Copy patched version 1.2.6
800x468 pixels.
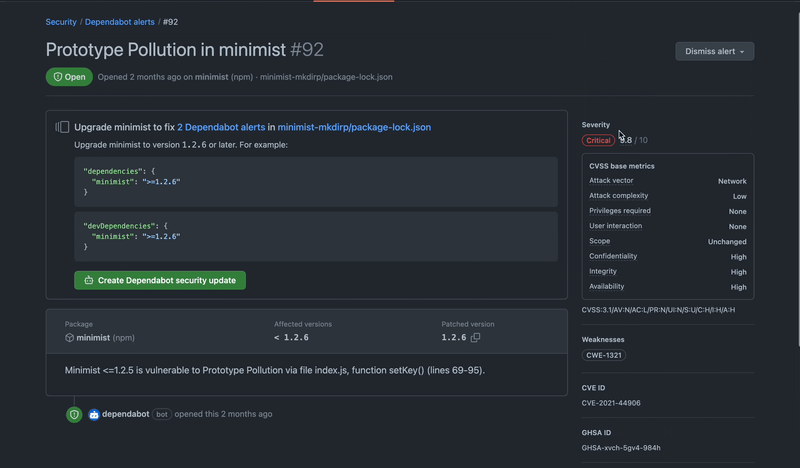[475, 337]
